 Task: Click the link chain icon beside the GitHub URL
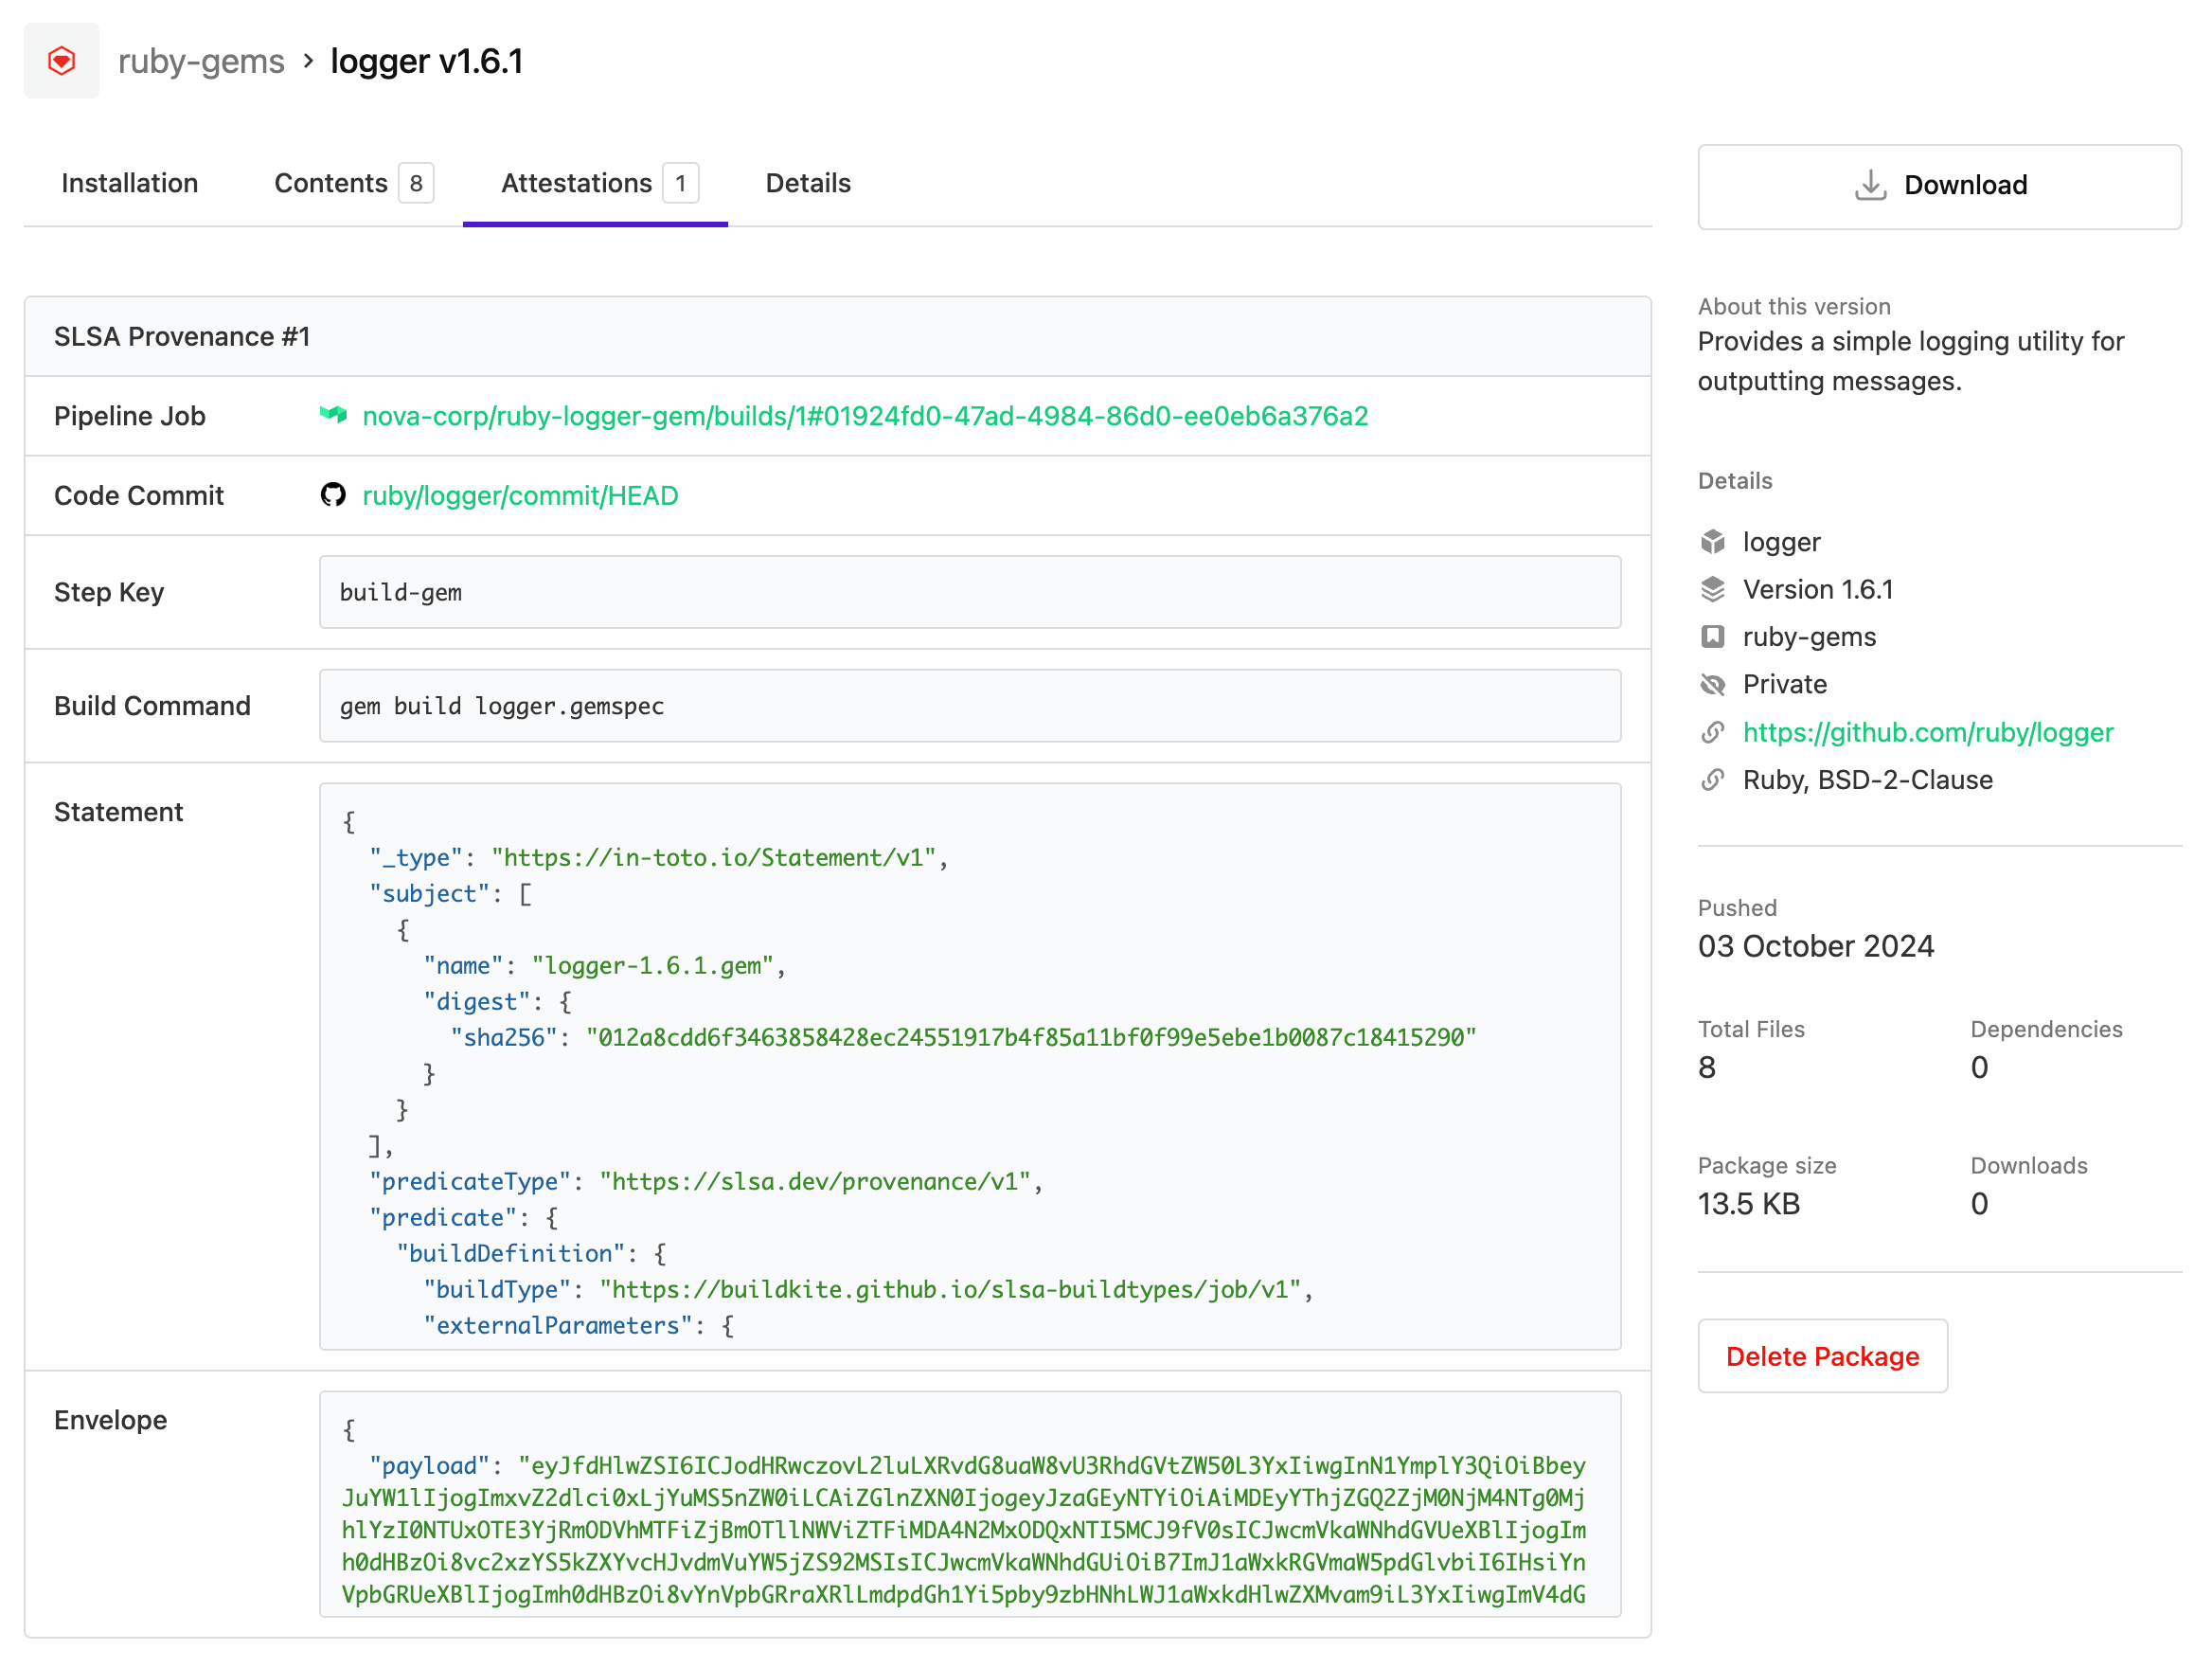[x=1713, y=732]
